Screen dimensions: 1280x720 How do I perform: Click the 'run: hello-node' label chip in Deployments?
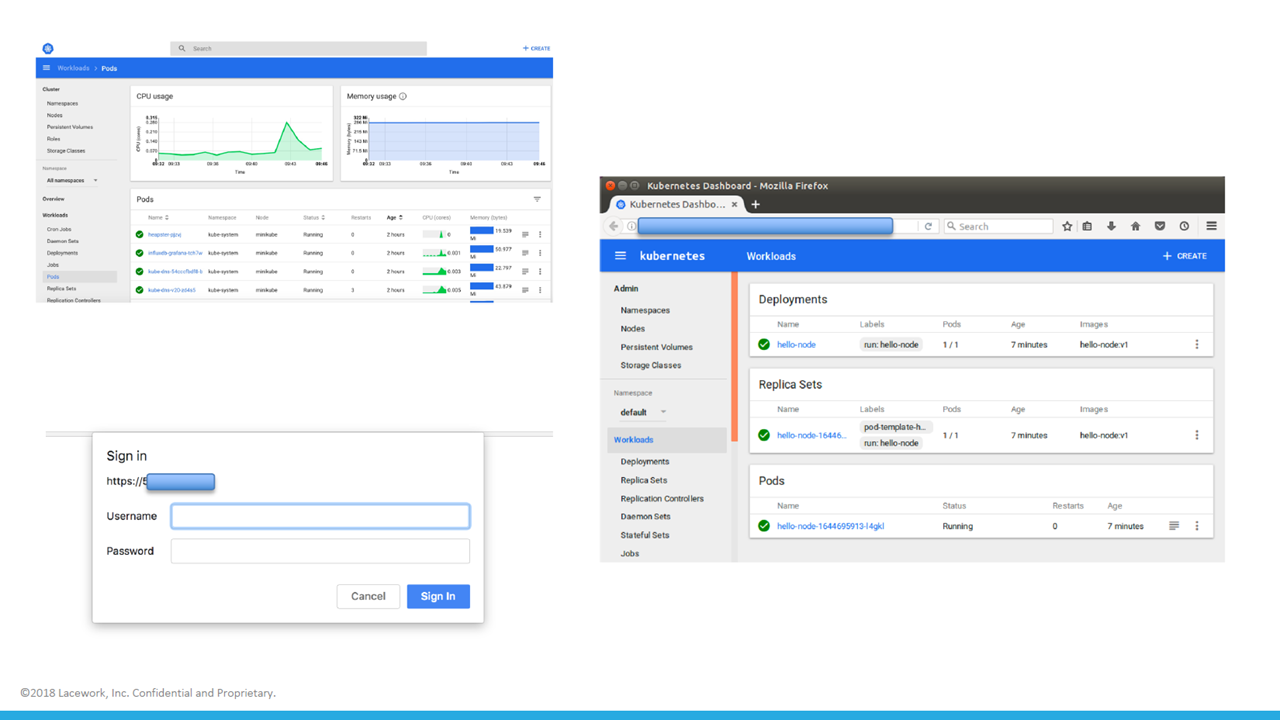click(x=891, y=344)
